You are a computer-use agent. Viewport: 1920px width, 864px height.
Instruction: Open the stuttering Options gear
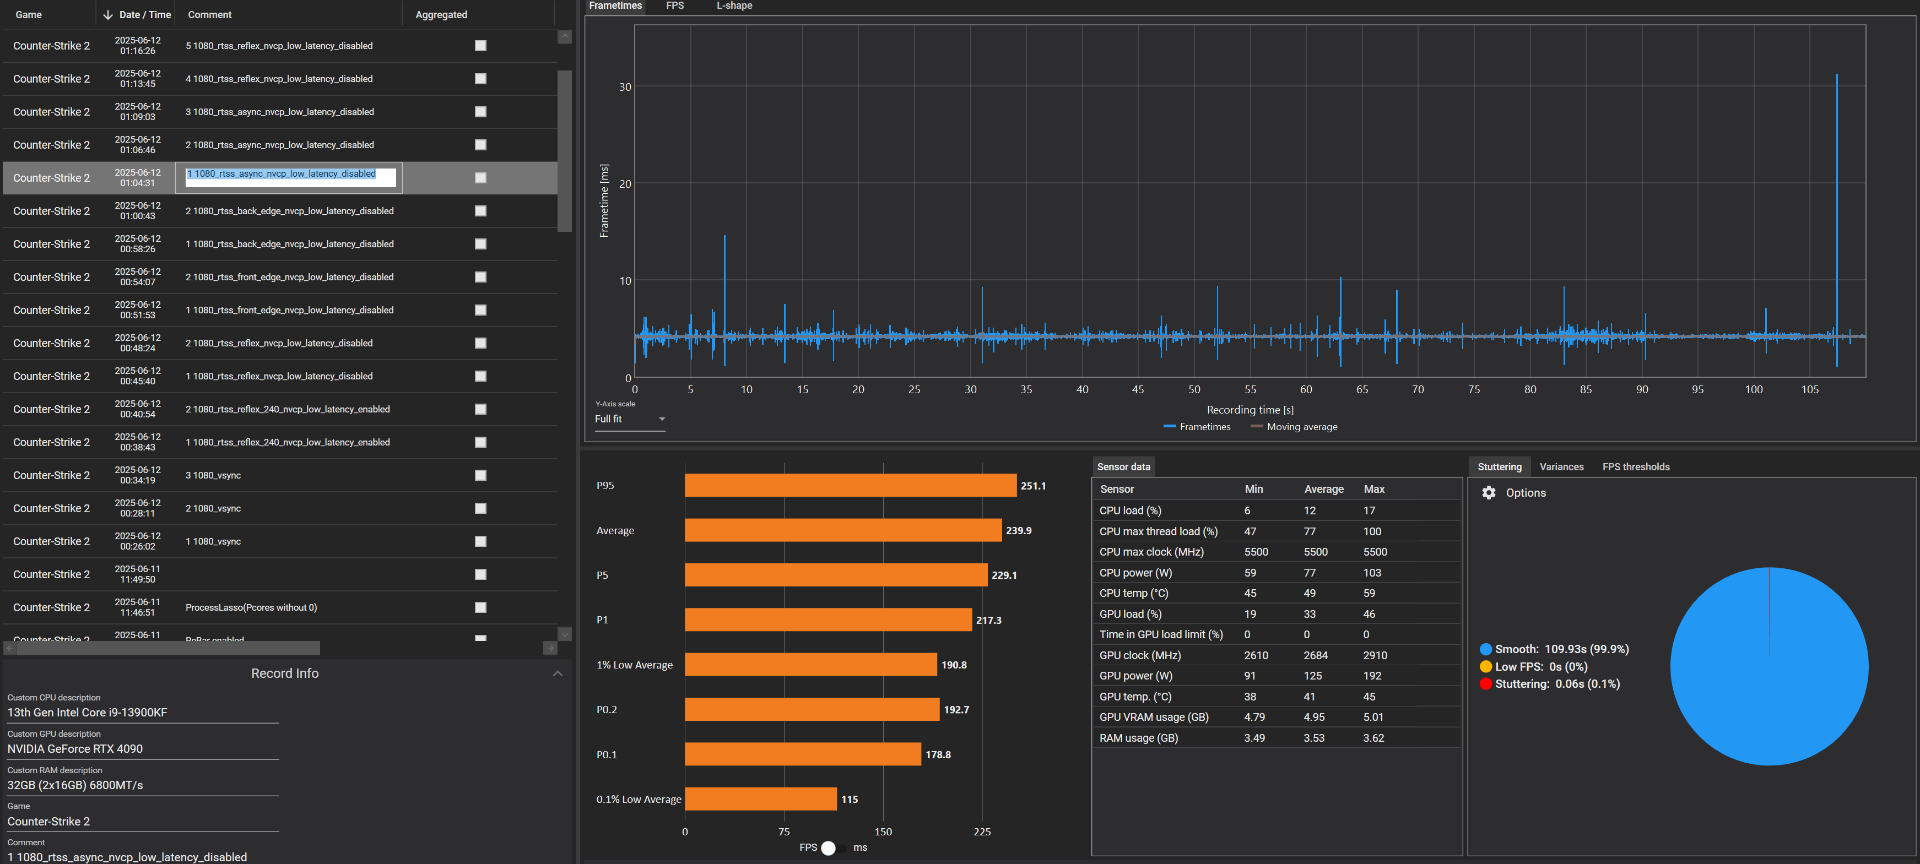point(1489,493)
